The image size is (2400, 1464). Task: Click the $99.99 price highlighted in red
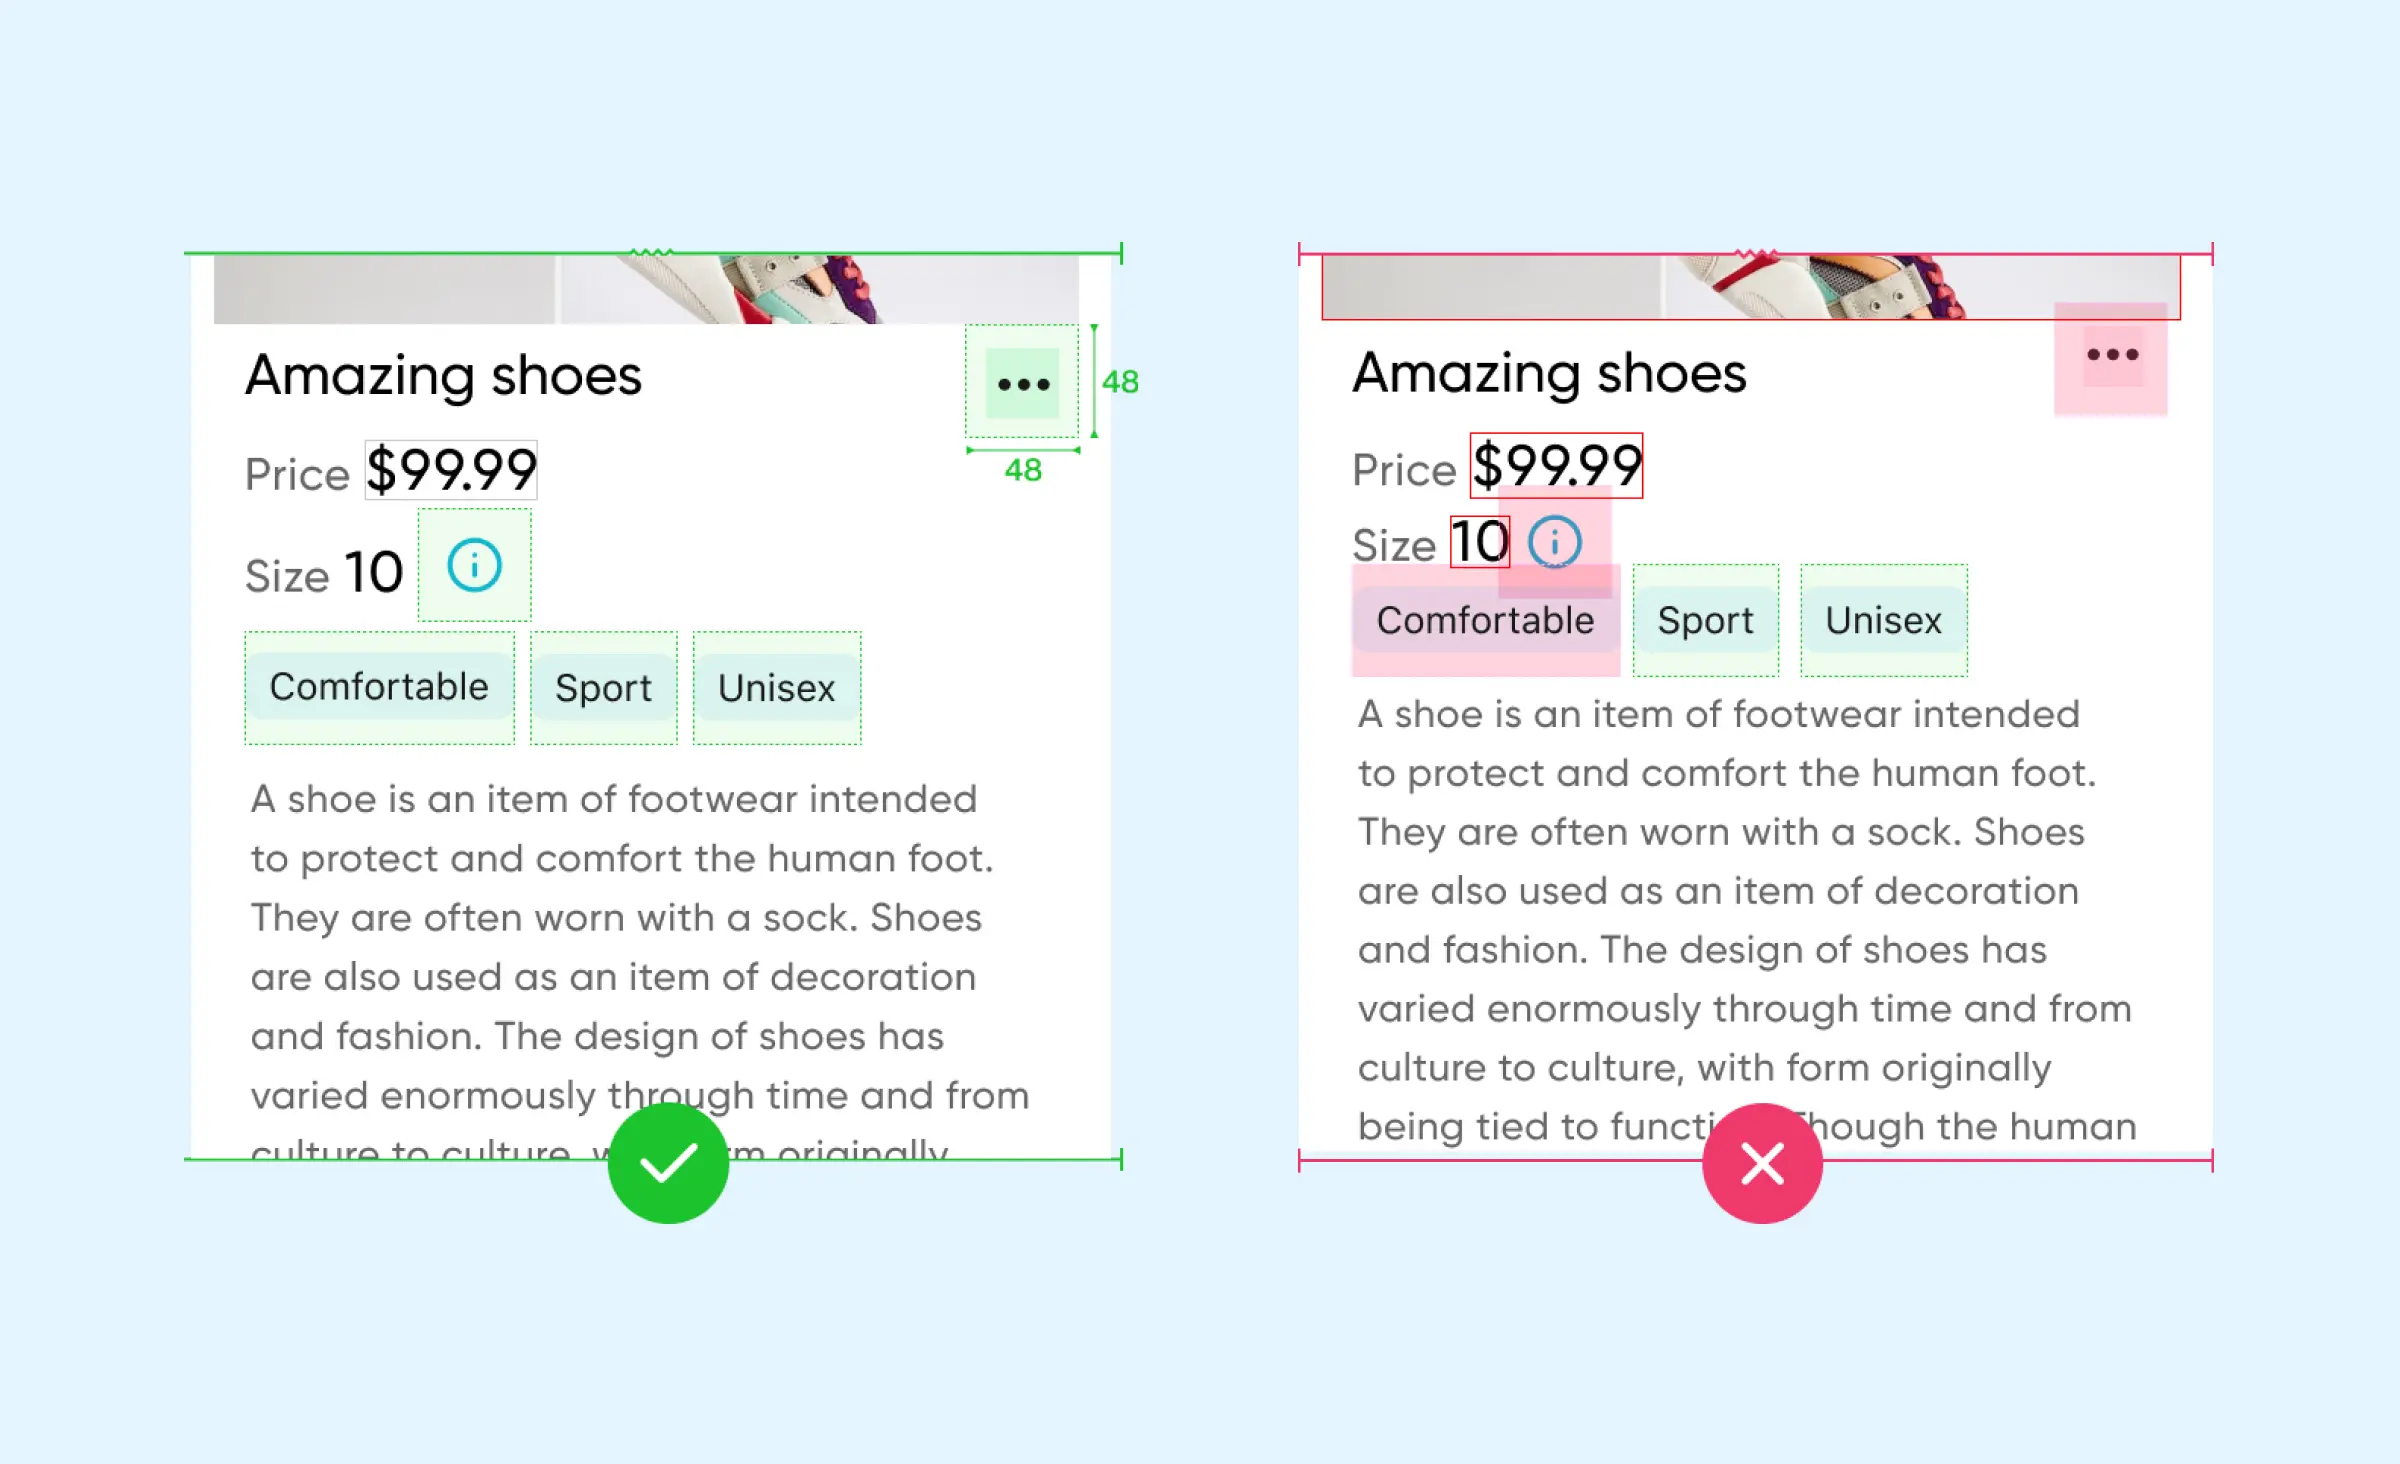[x=1551, y=463]
